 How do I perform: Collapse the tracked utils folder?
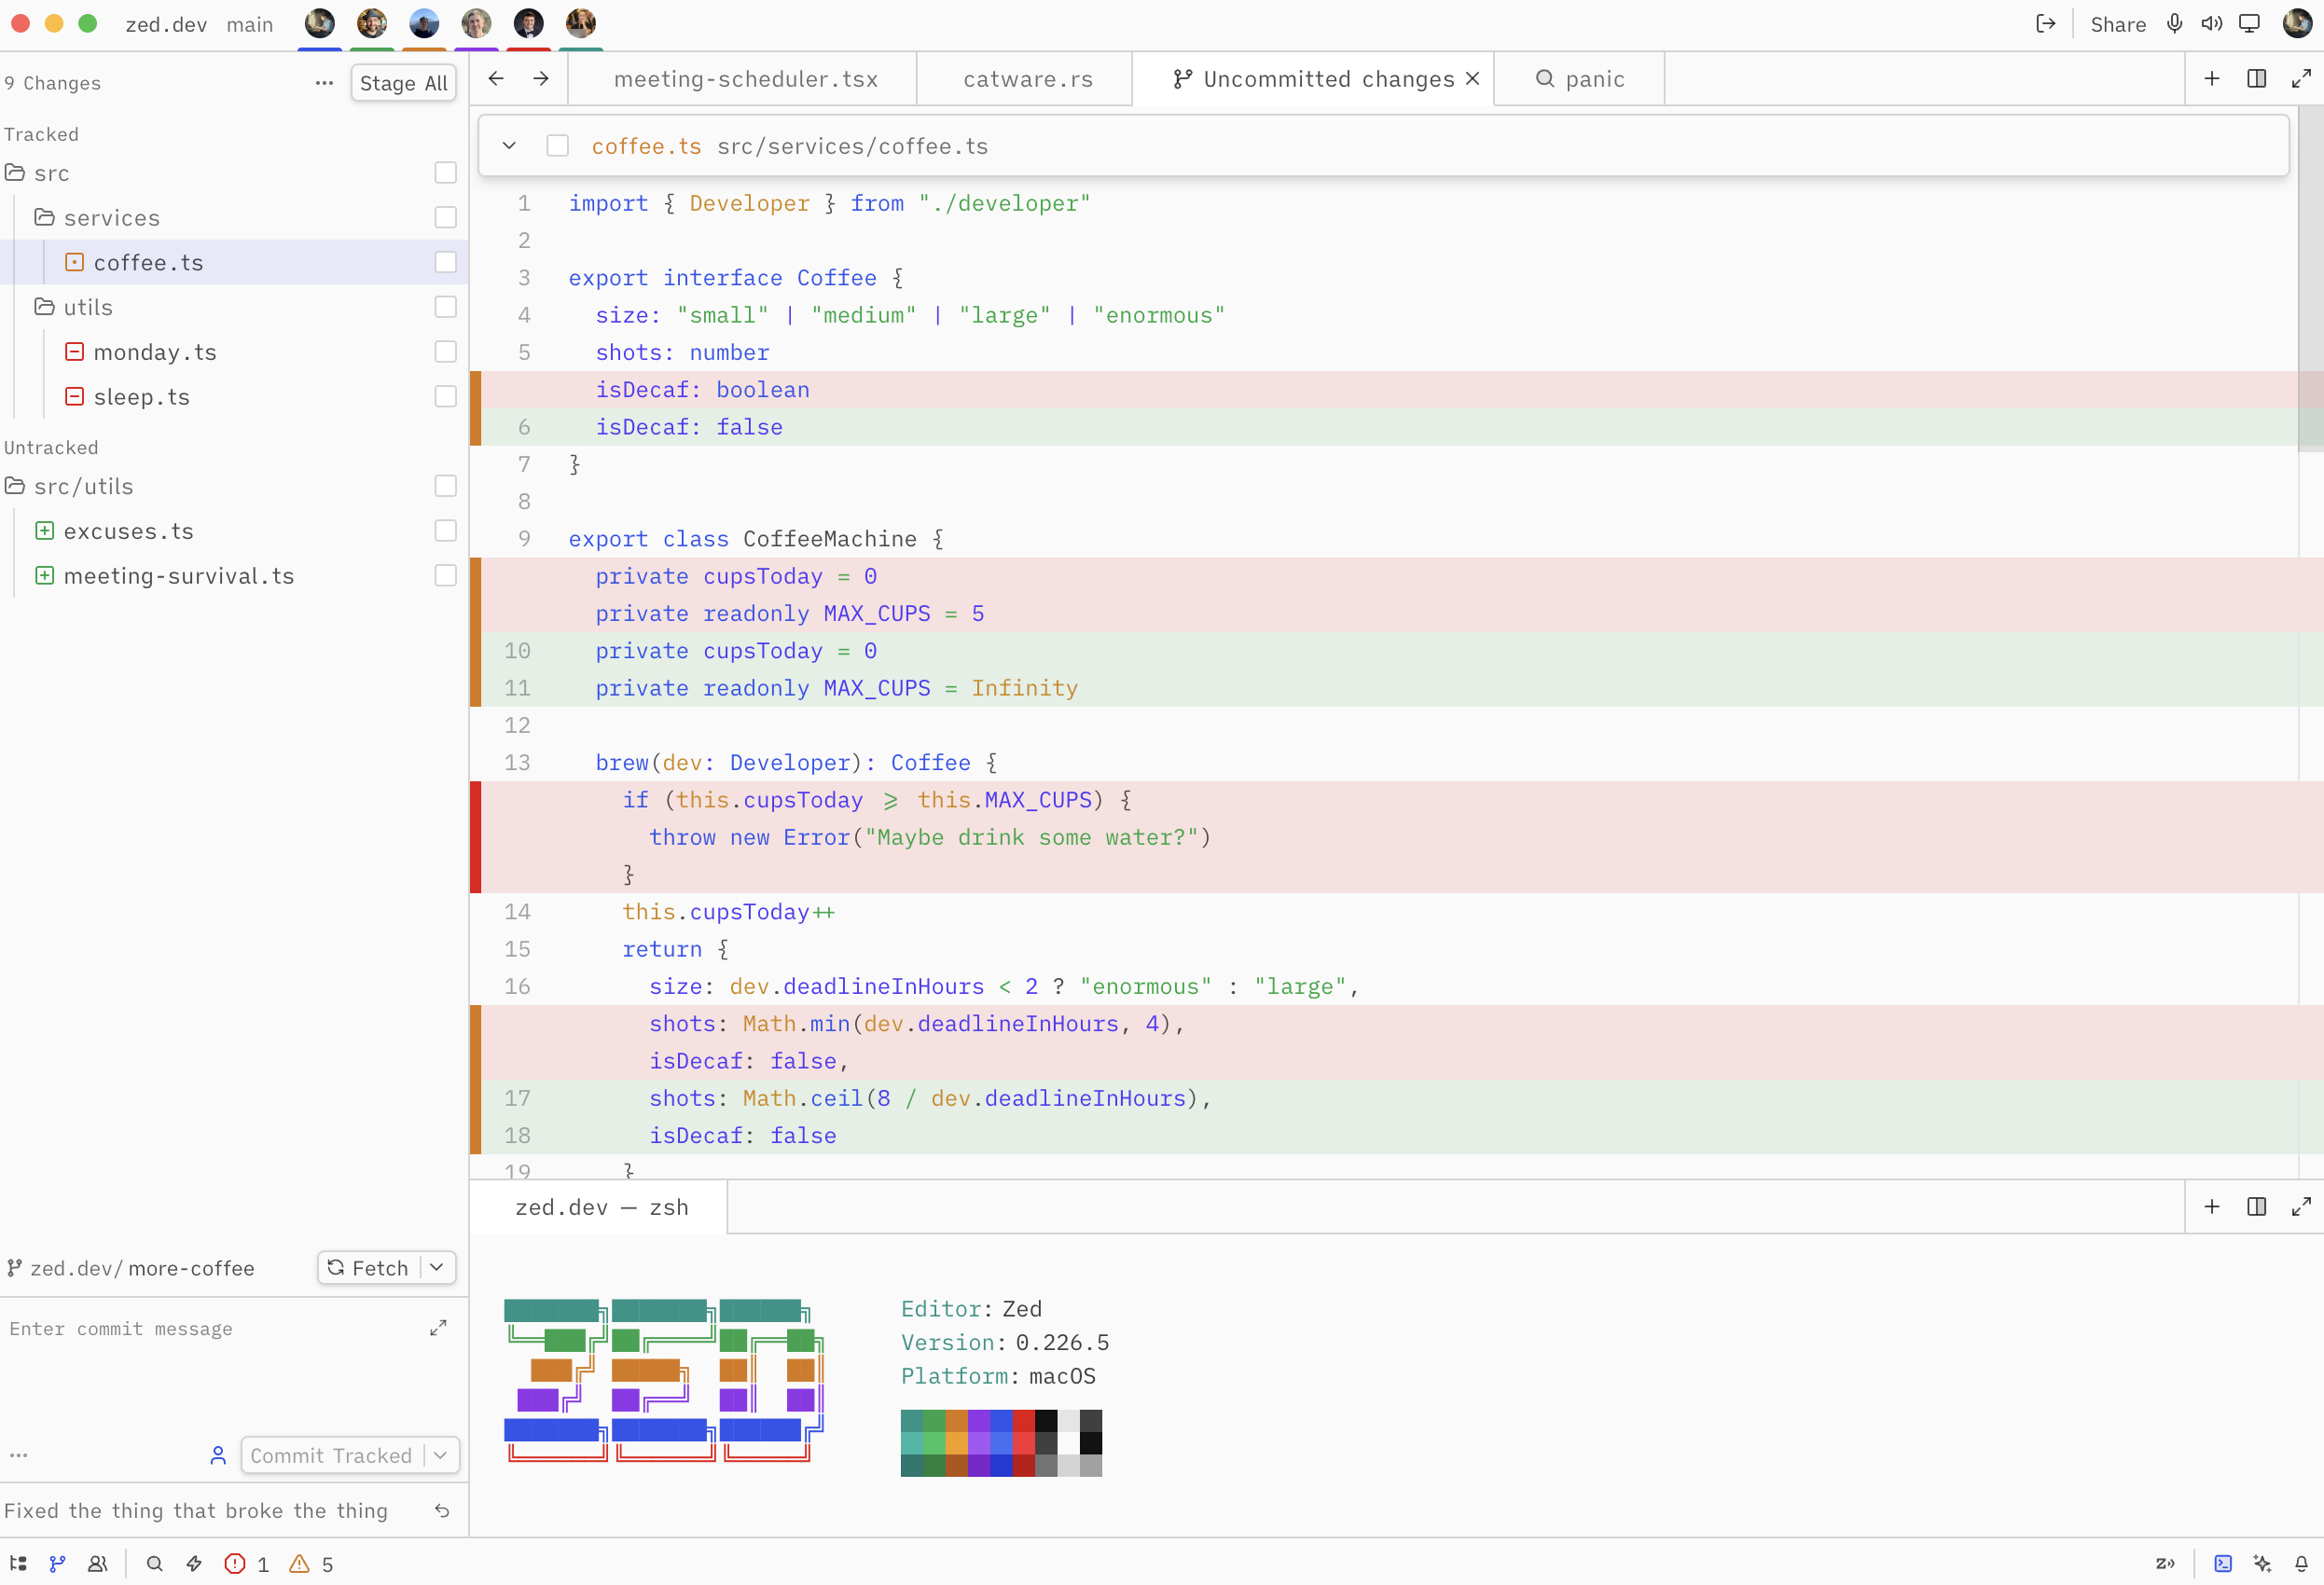(x=44, y=307)
